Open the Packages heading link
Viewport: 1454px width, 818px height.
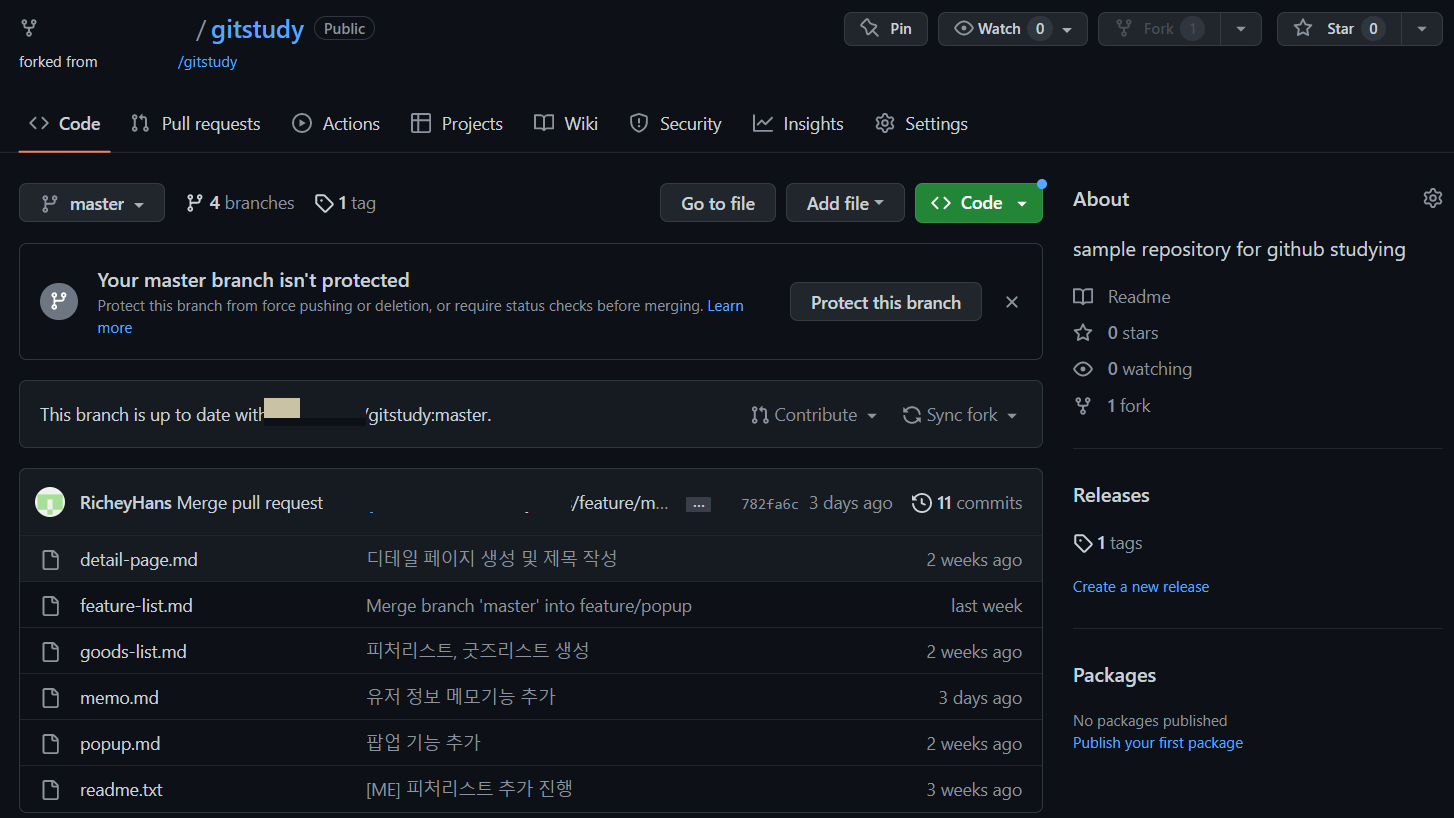(x=1114, y=675)
